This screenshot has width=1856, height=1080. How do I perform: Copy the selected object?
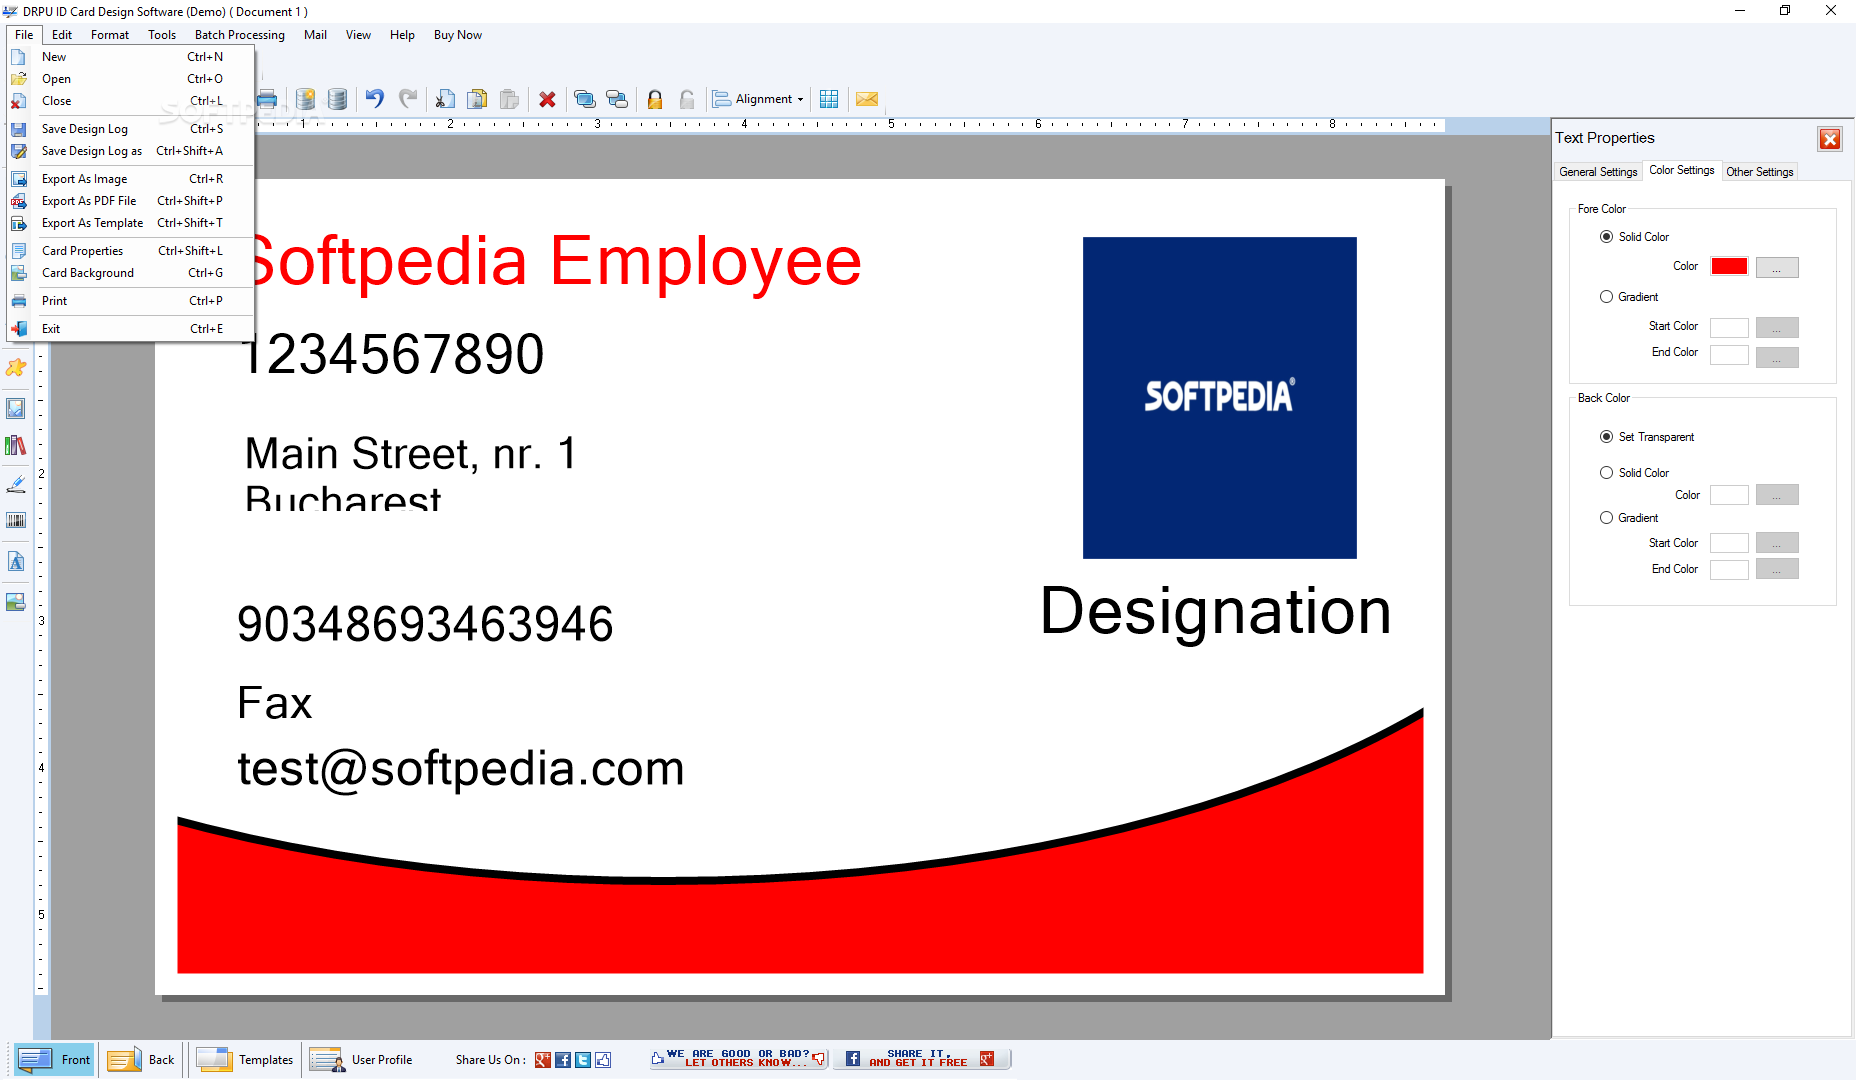click(478, 99)
